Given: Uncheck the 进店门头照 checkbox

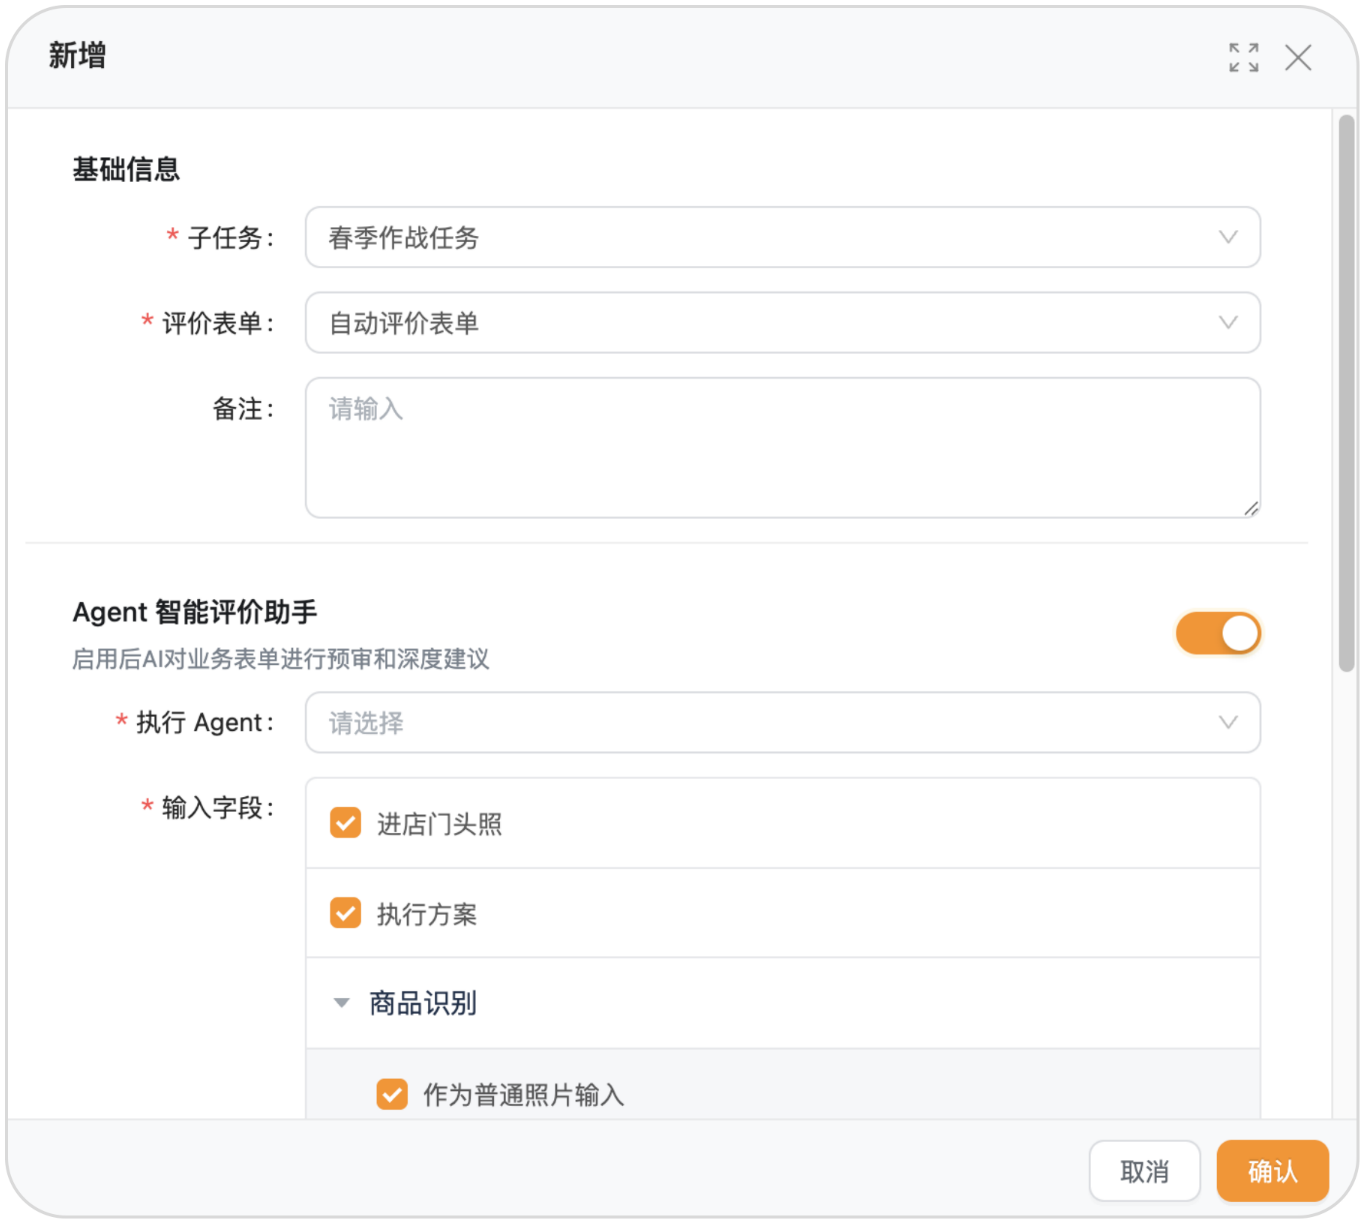Looking at the screenshot, I should [x=346, y=824].
